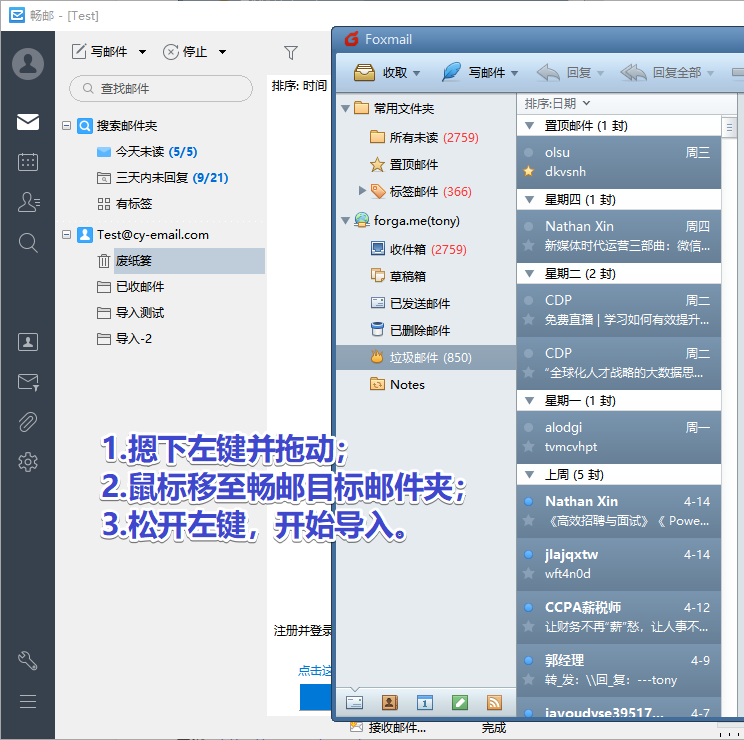
Task: Click Foxmail 回复全部 reply all button
Action: click(x=660, y=73)
